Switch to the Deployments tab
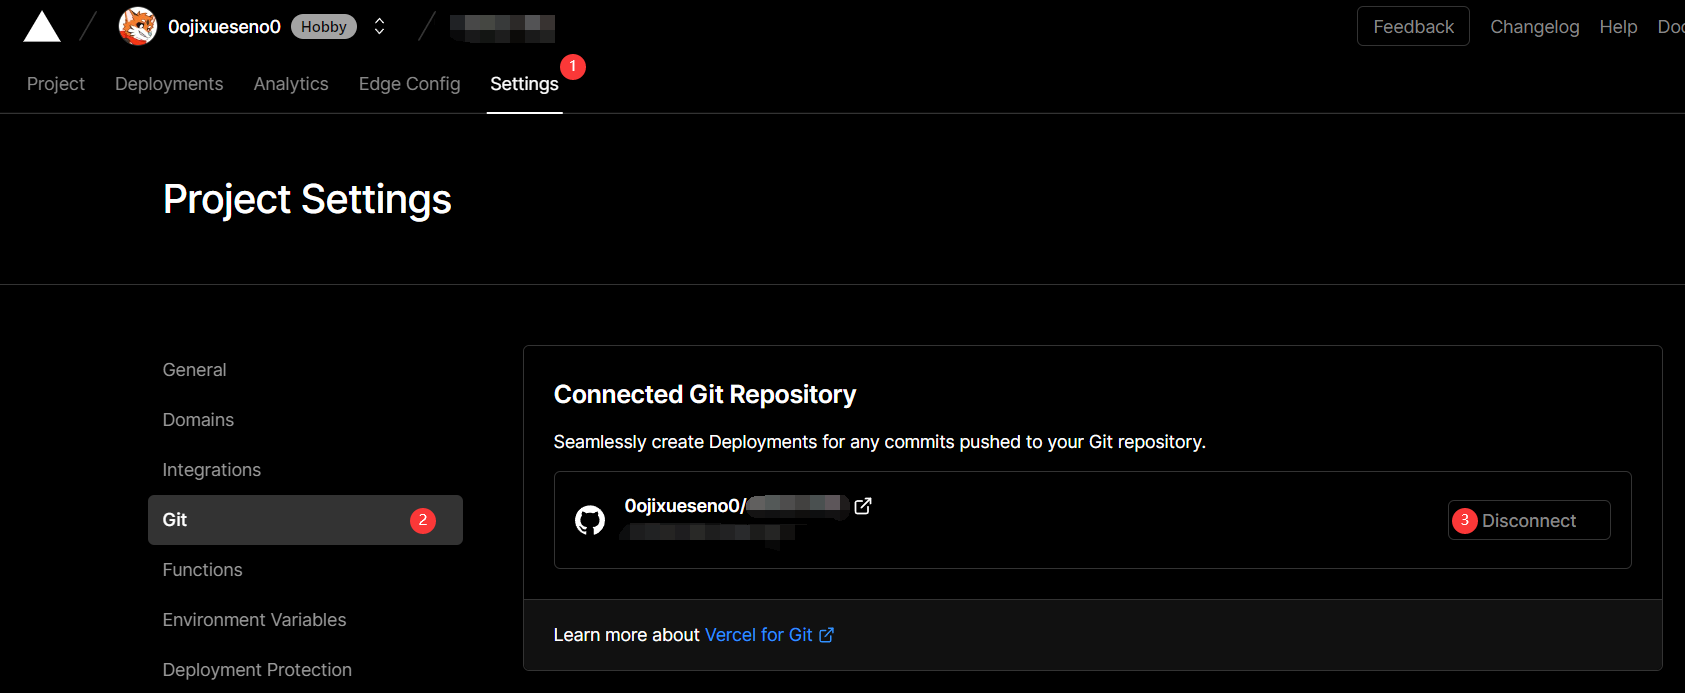Image resolution: width=1685 pixels, height=693 pixels. click(x=169, y=84)
